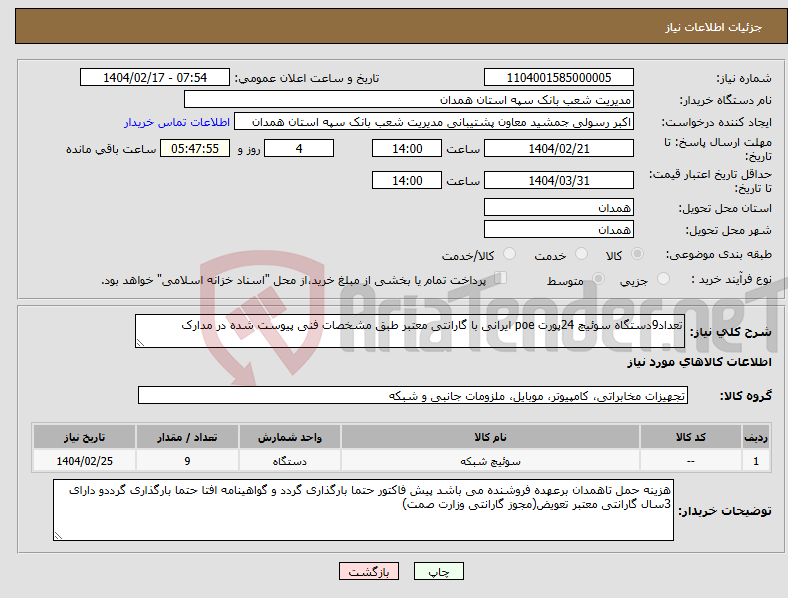Click the کد کالا column header
The image size is (788, 598).
(691, 437)
